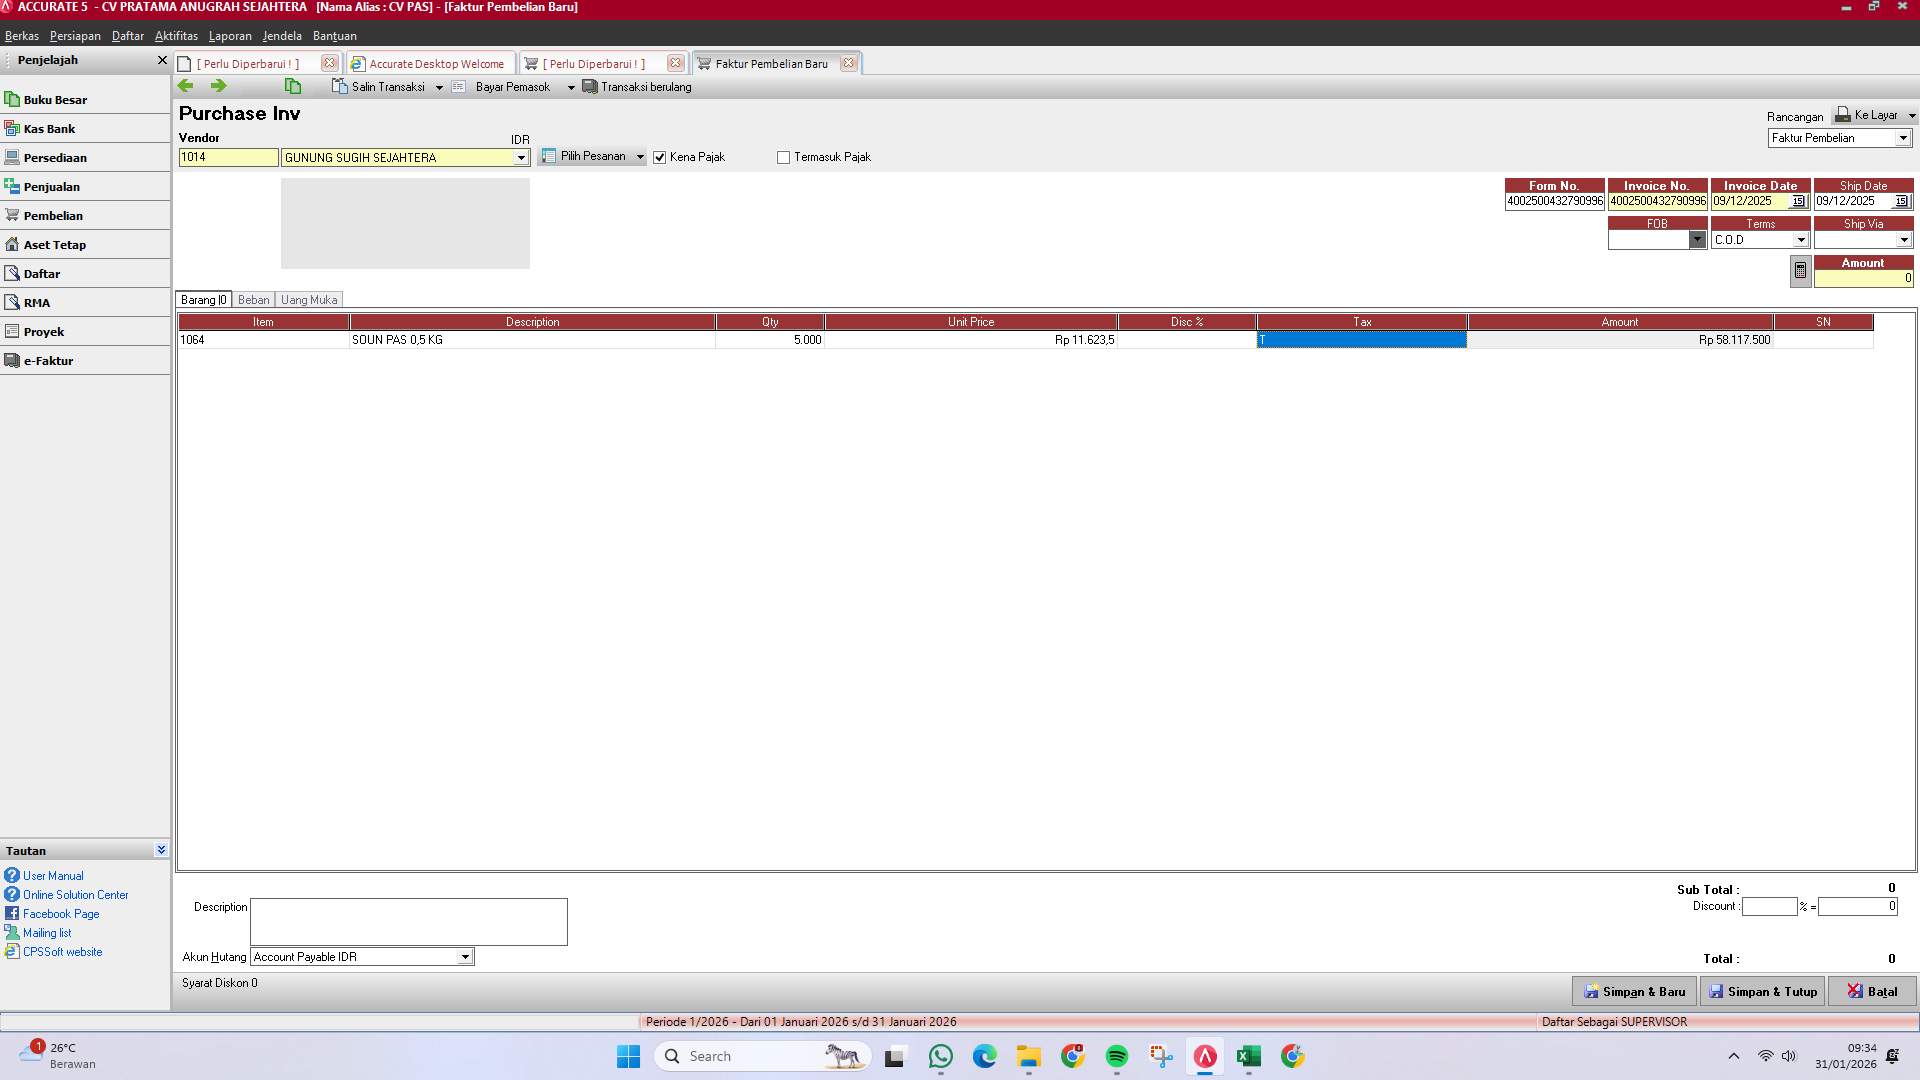Click the Simpan & Tutup button

tap(1763, 991)
